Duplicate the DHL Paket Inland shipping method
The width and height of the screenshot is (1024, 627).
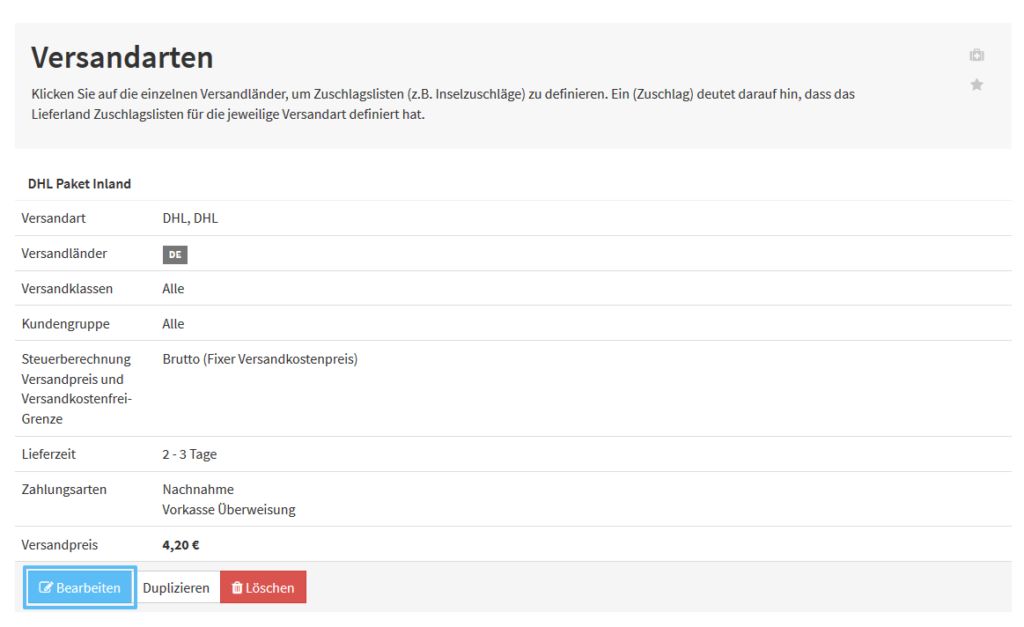click(x=176, y=588)
